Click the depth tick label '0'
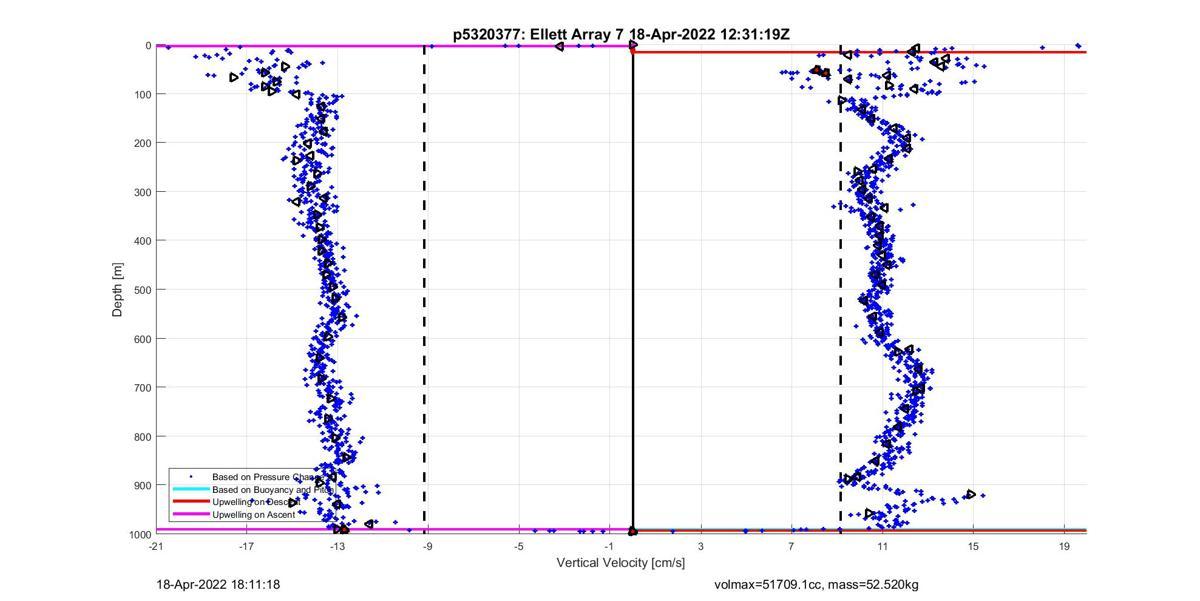Image resolution: width=1200 pixels, height=601 pixels. coord(148,45)
